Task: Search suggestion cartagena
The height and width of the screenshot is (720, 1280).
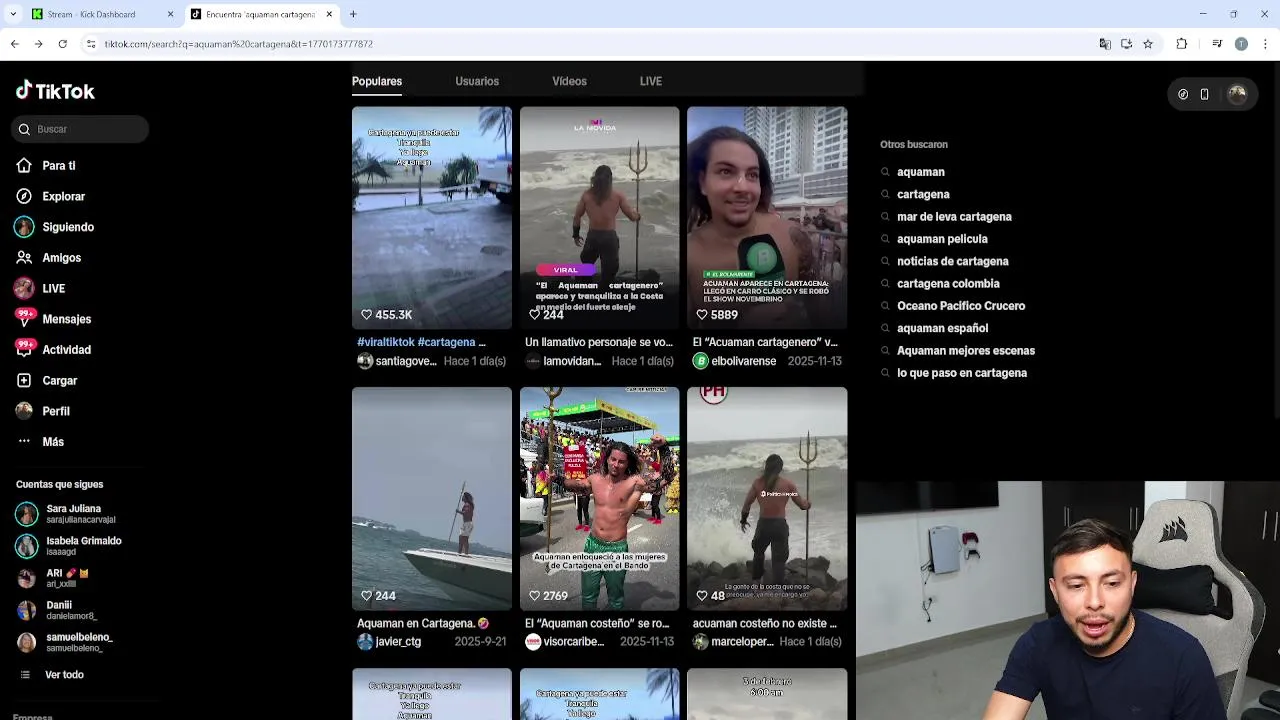Action: pos(923,194)
